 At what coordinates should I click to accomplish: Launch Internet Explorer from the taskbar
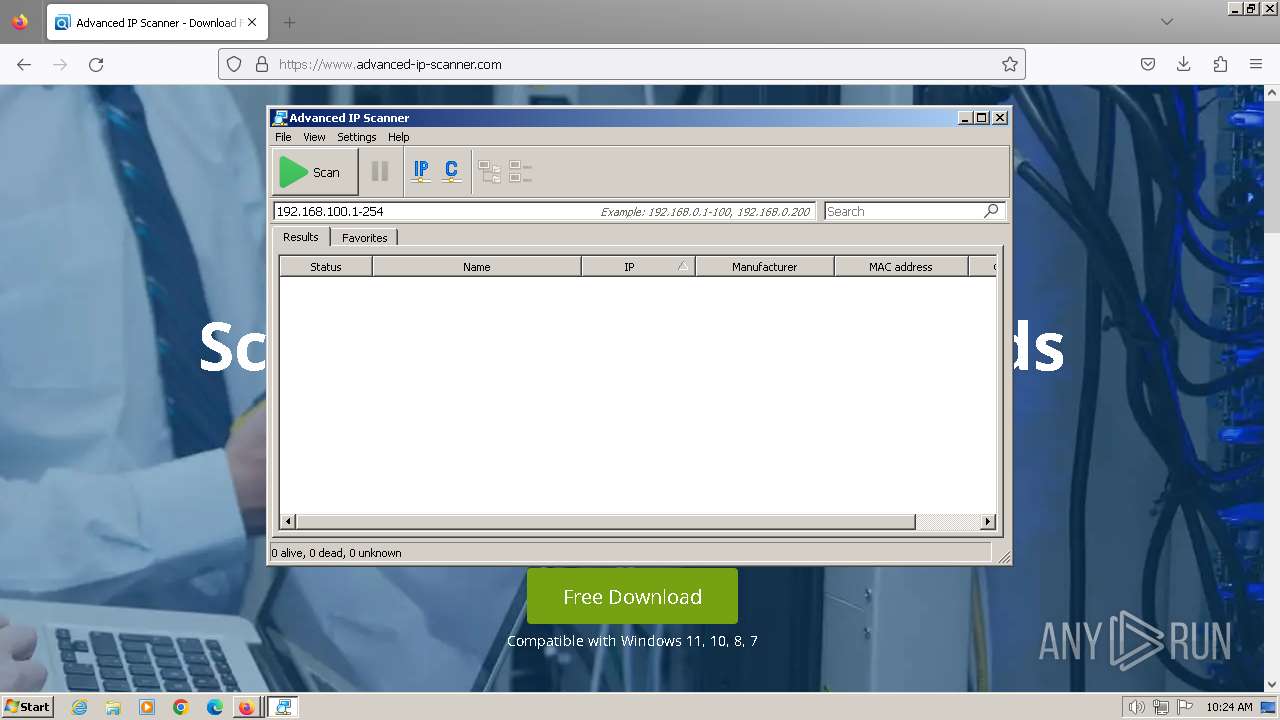click(x=79, y=707)
